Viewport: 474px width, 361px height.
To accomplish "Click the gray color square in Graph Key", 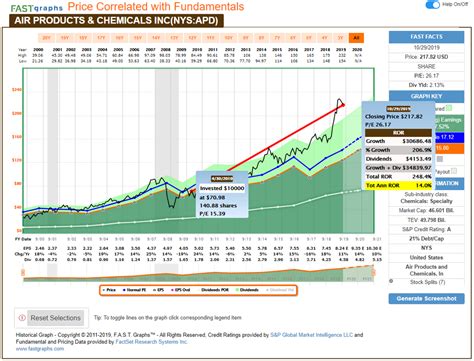I will pos(440,159).
